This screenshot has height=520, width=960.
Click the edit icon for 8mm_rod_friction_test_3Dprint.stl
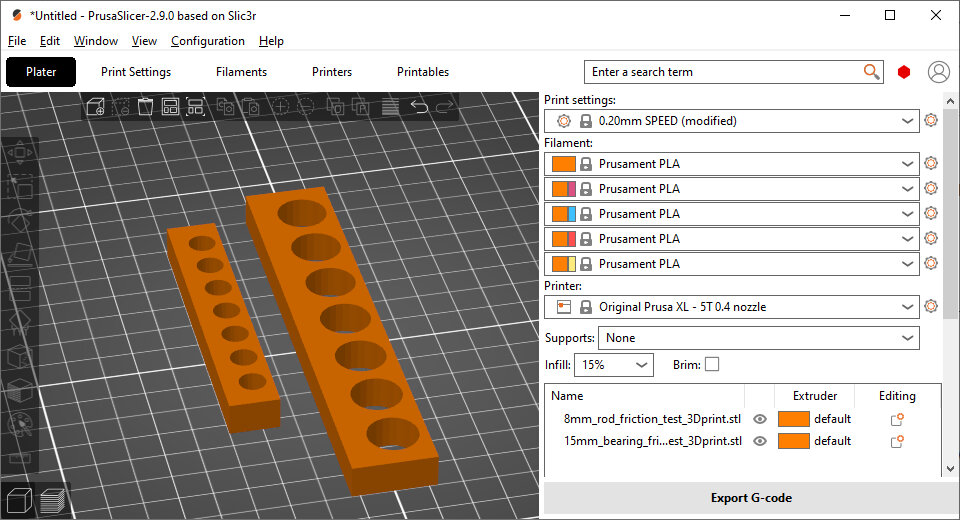click(897, 420)
